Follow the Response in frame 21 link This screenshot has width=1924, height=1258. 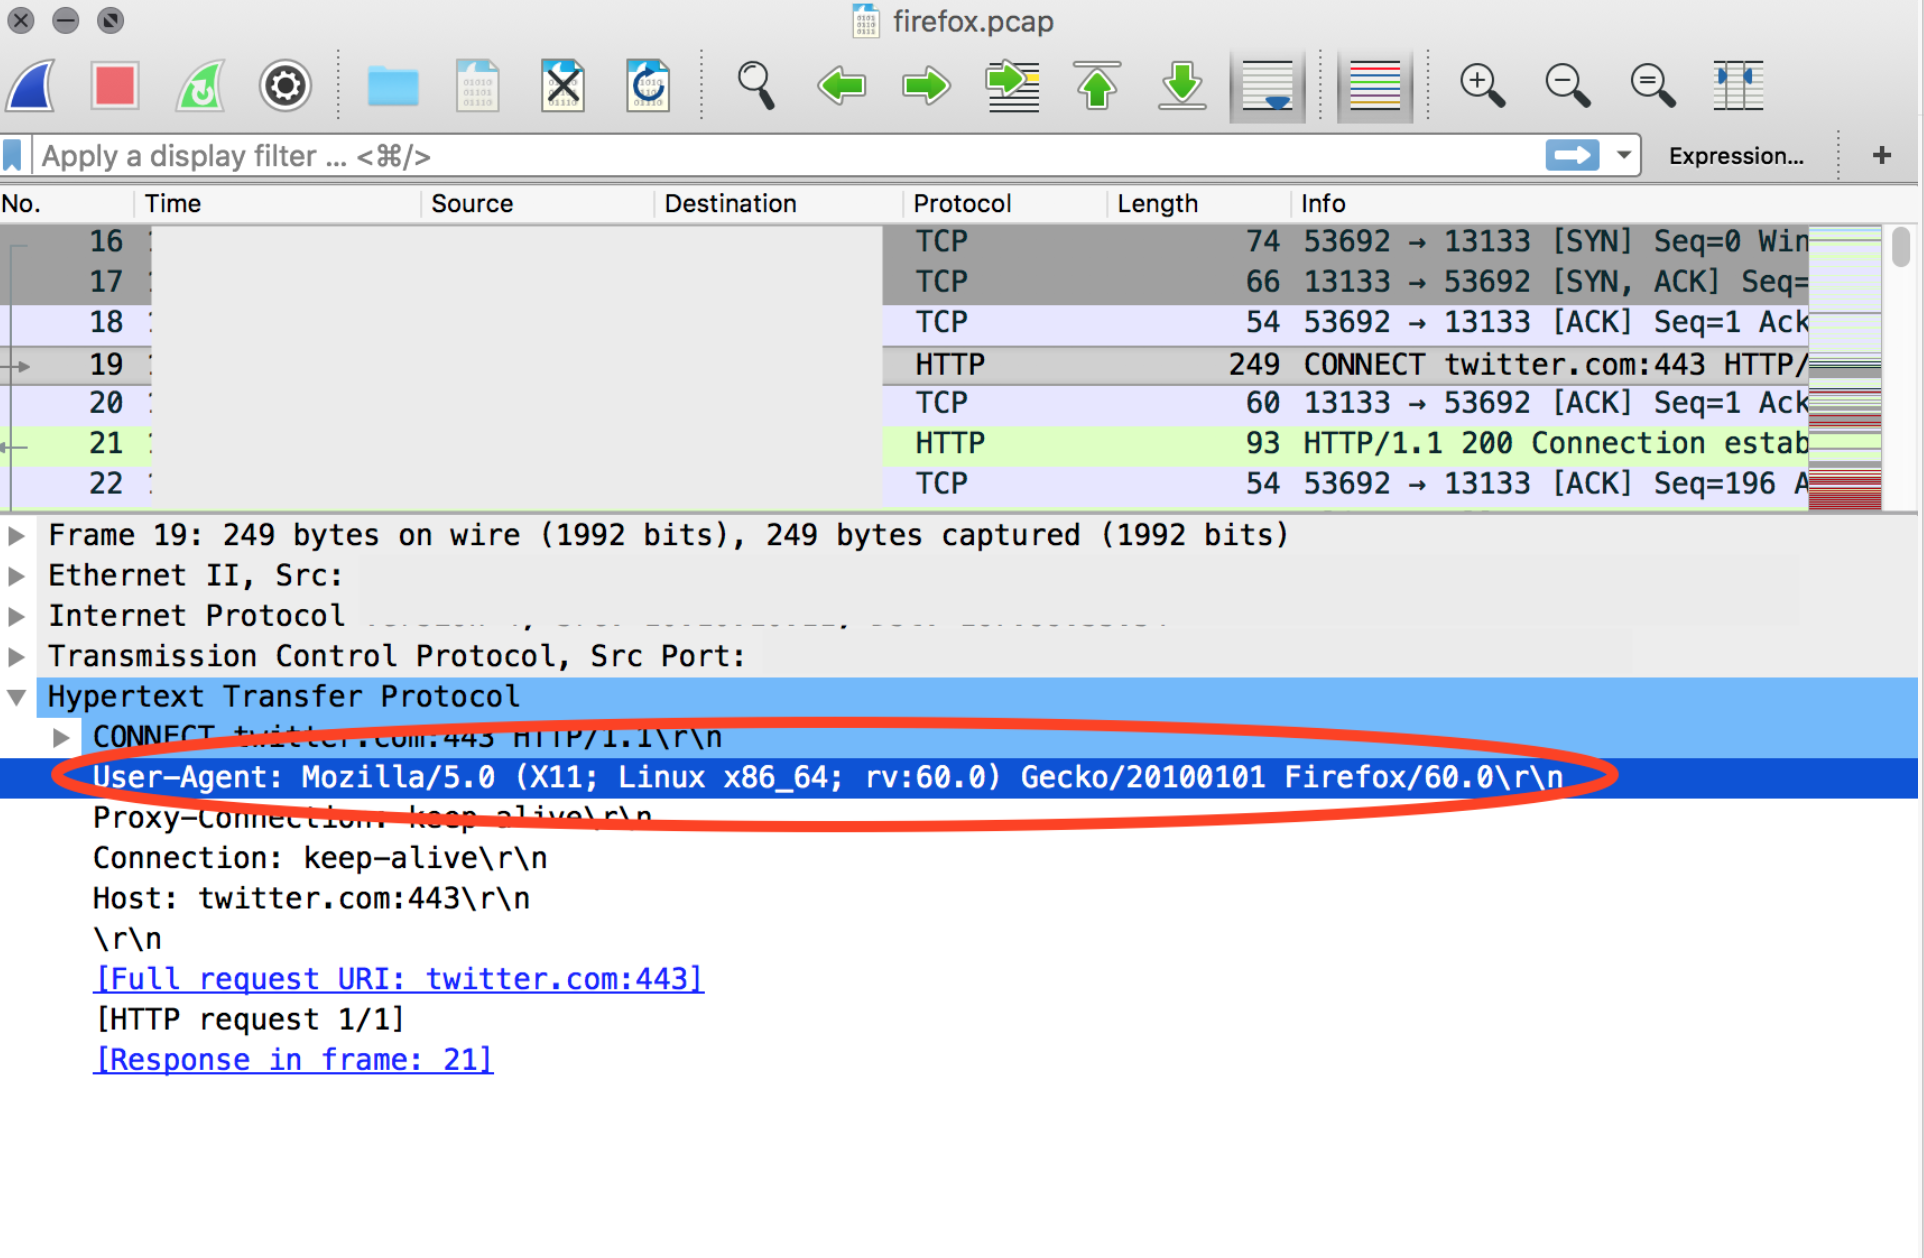click(x=293, y=1059)
